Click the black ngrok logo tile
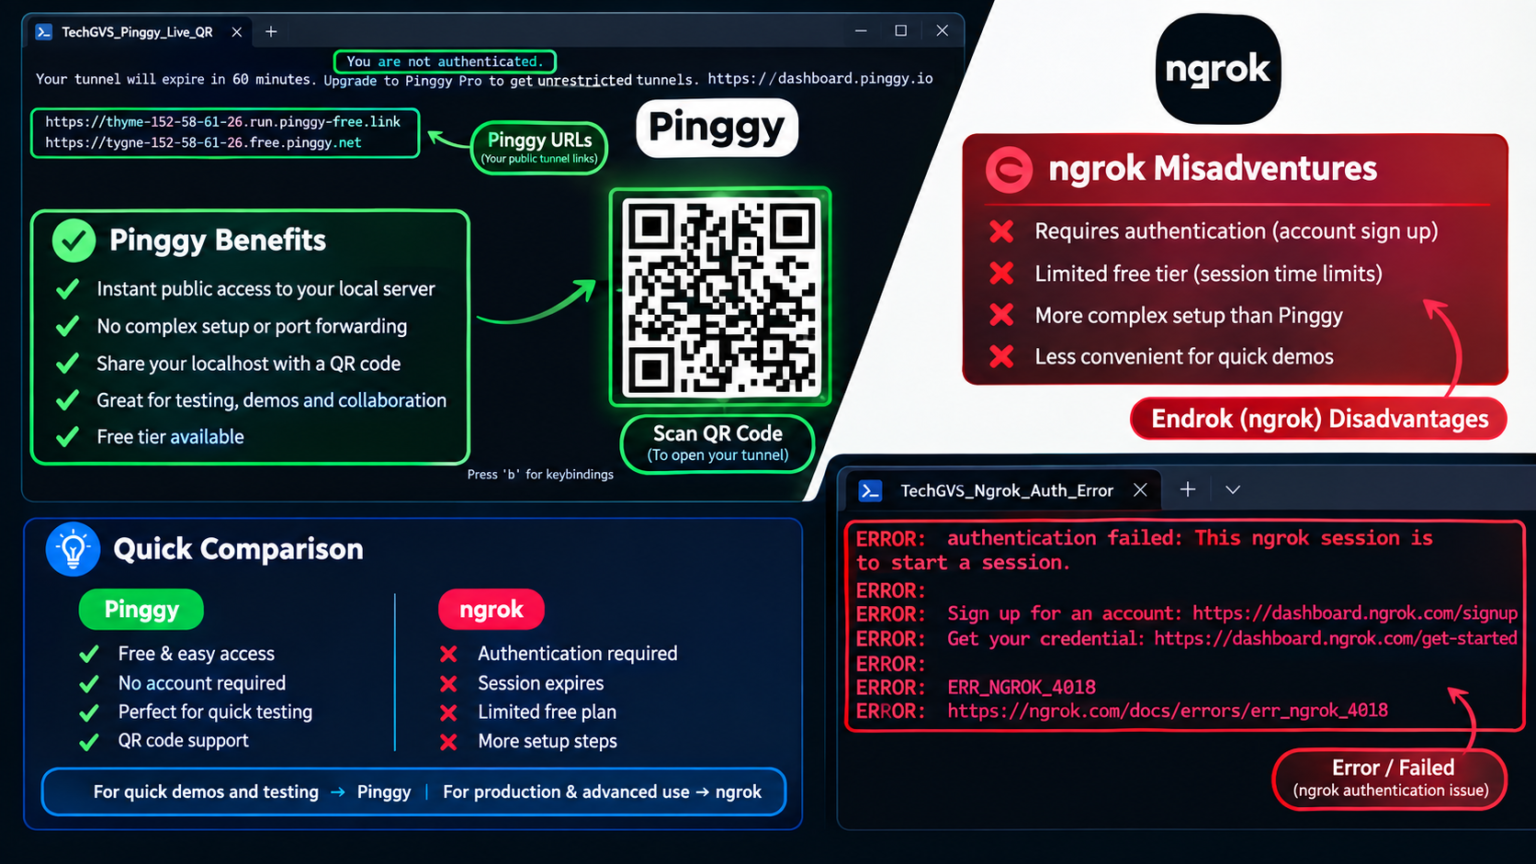Screen dimensions: 1536x864 point(1218,69)
